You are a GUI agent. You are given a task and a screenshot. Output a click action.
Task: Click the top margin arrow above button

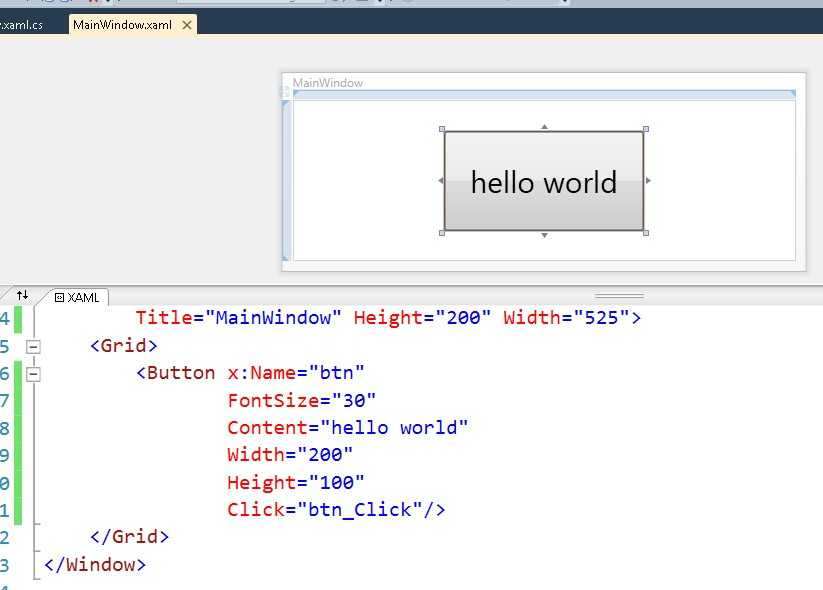tap(545, 127)
